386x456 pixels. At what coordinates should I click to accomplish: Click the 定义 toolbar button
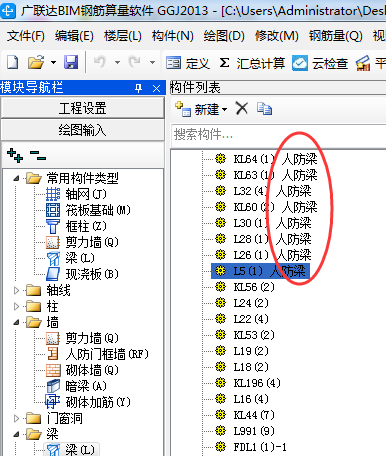[x=188, y=63]
